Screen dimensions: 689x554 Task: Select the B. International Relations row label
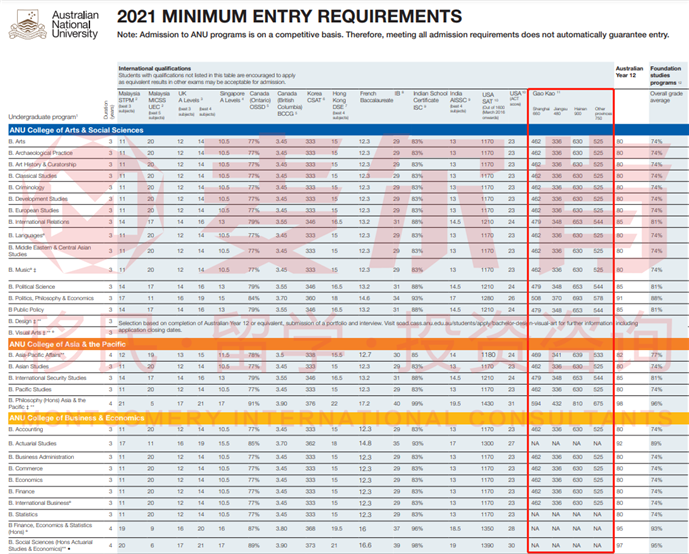click(39, 222)
